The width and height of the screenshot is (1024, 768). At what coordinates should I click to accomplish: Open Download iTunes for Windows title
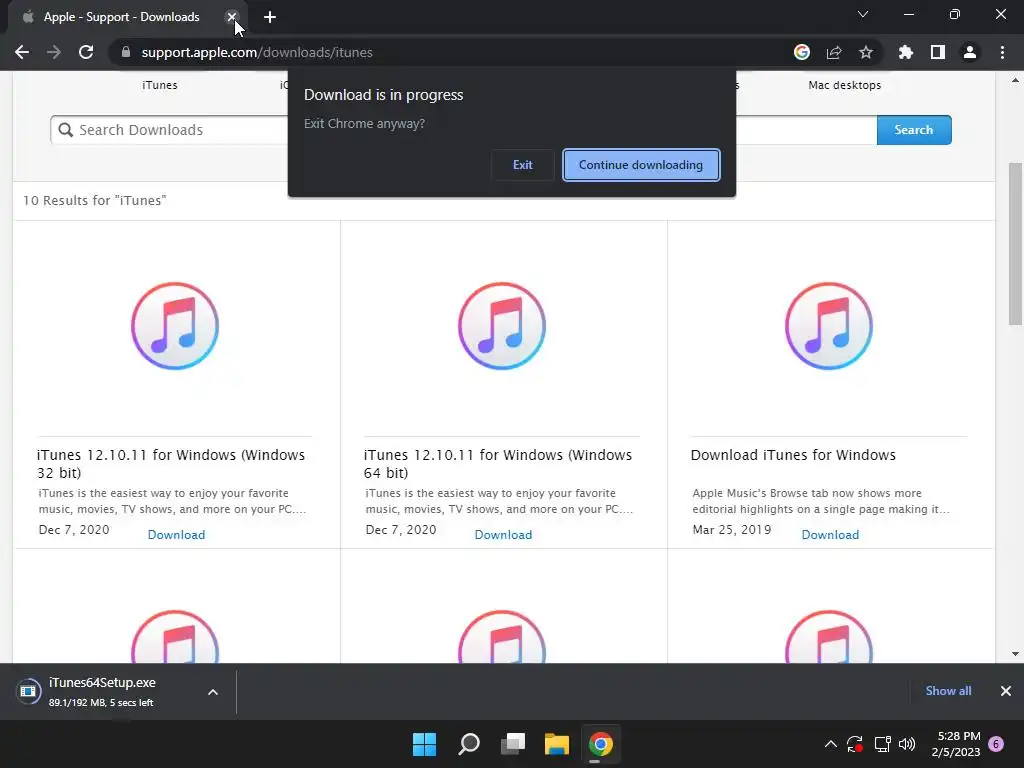pos(793,455)
